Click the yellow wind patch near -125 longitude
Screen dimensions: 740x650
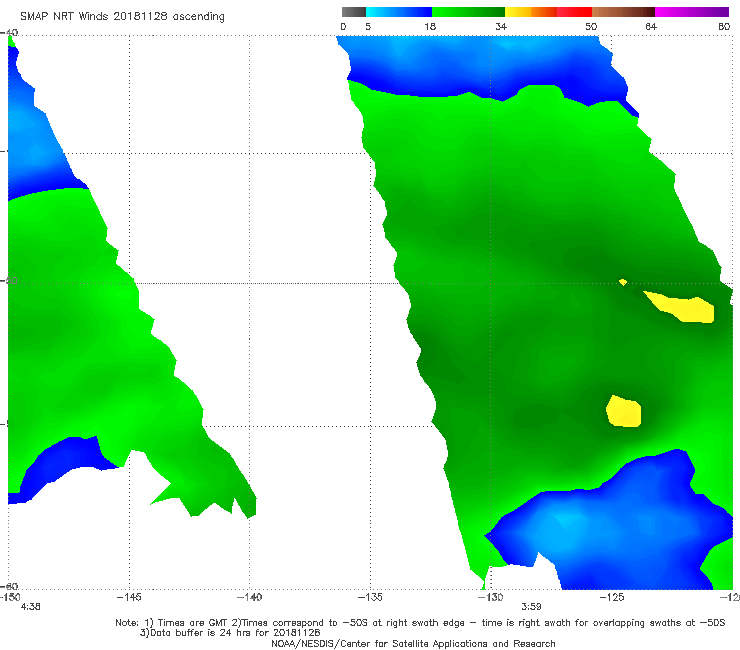(x=624, y=412)
